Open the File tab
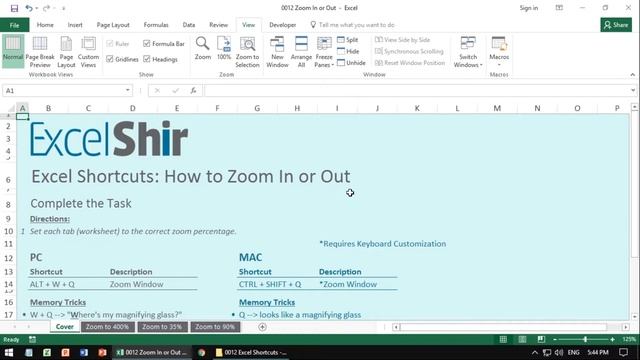640x360 pixels. point(14,25)
